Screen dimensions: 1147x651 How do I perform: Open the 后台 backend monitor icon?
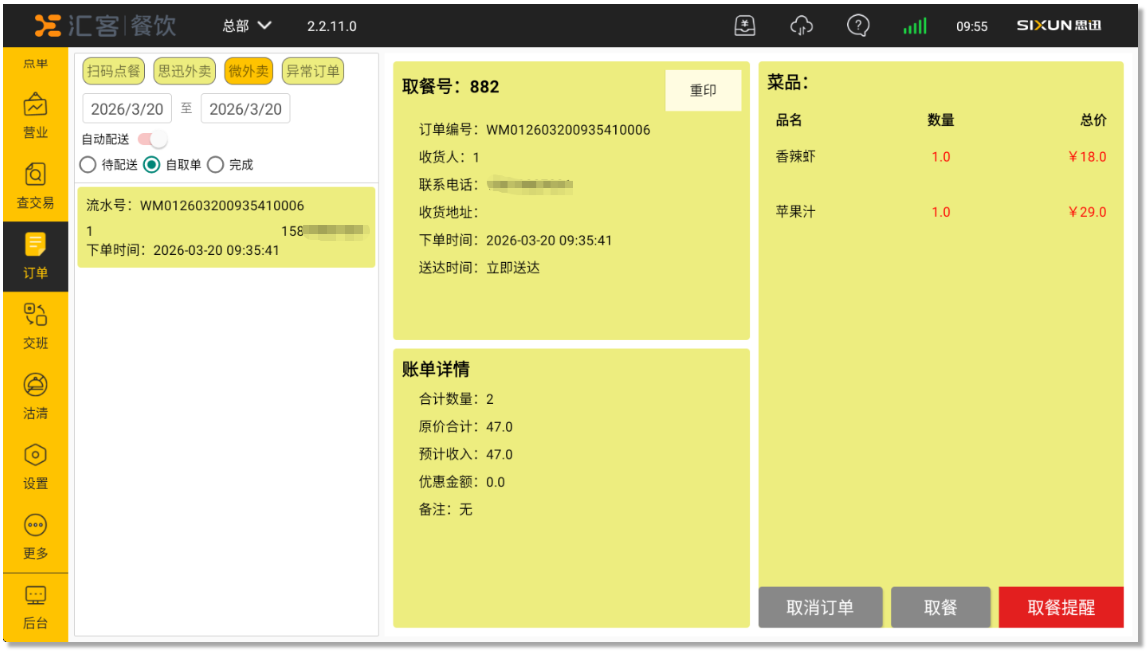[x=35, y=596]
